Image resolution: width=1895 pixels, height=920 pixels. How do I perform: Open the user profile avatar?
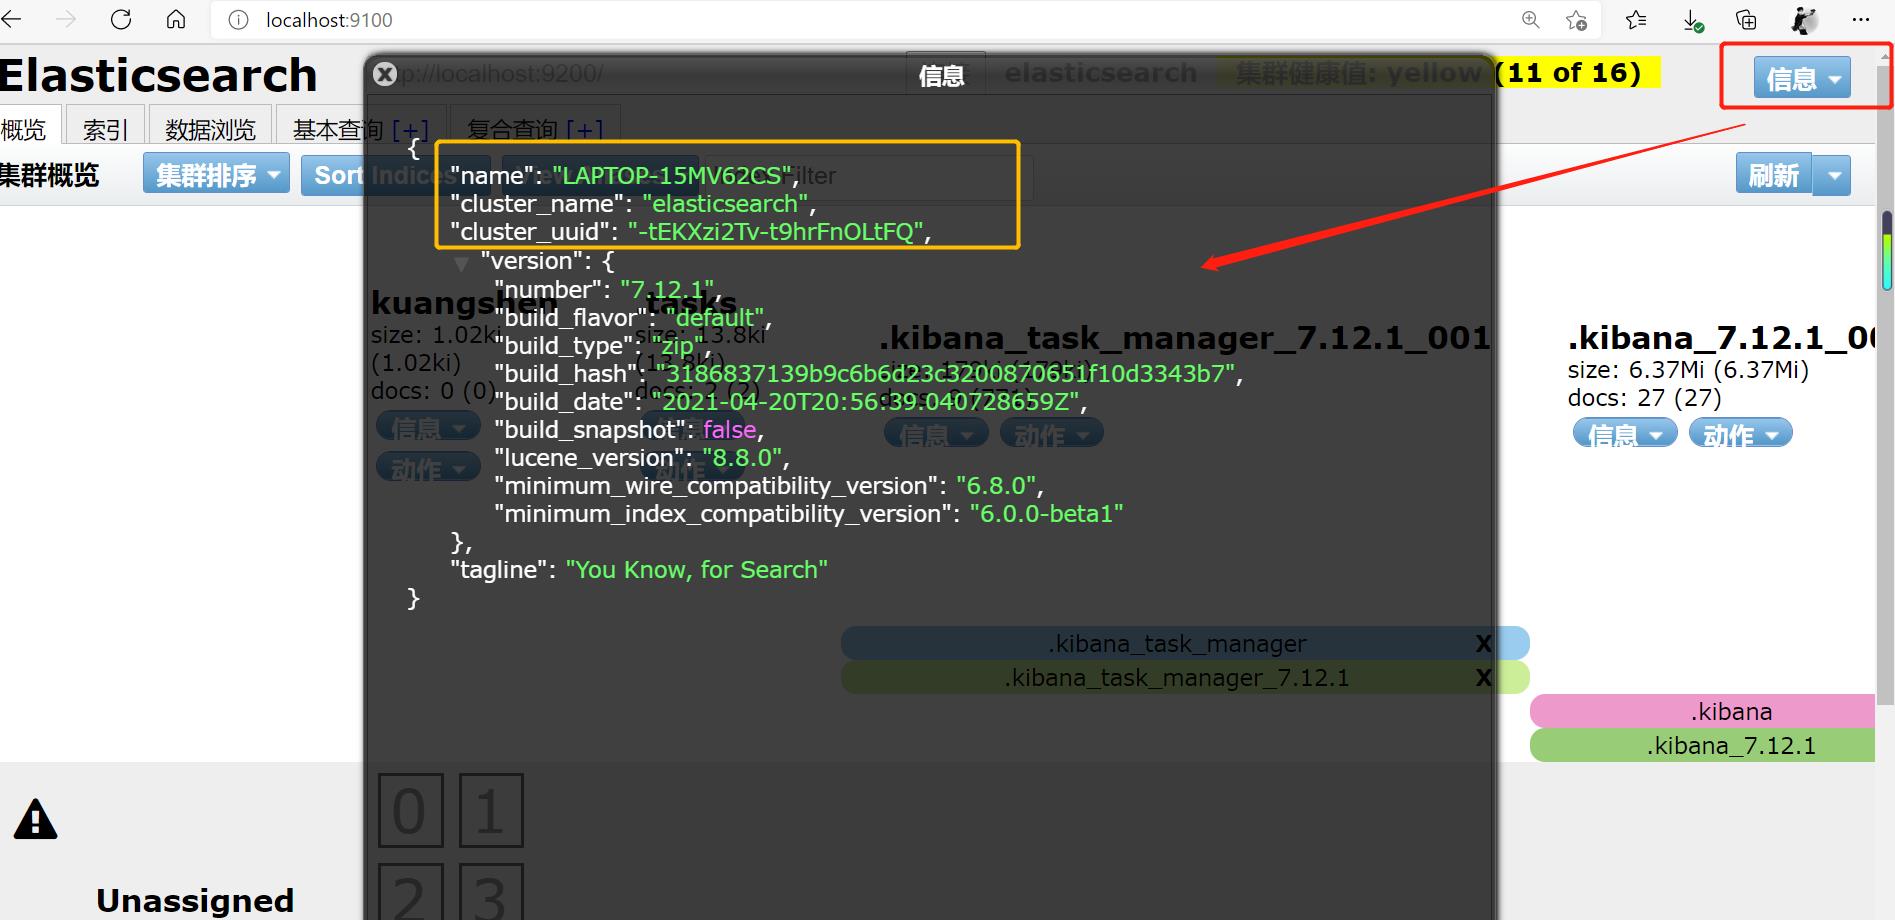point(1803,20)
